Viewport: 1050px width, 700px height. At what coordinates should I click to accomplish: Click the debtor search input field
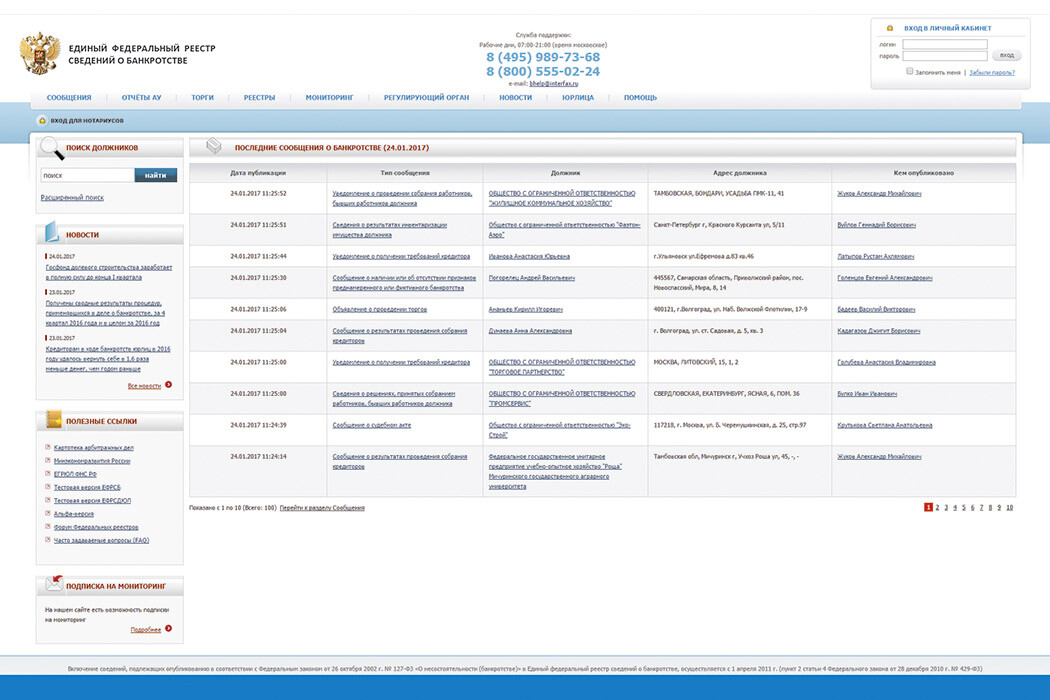point(88,176)
